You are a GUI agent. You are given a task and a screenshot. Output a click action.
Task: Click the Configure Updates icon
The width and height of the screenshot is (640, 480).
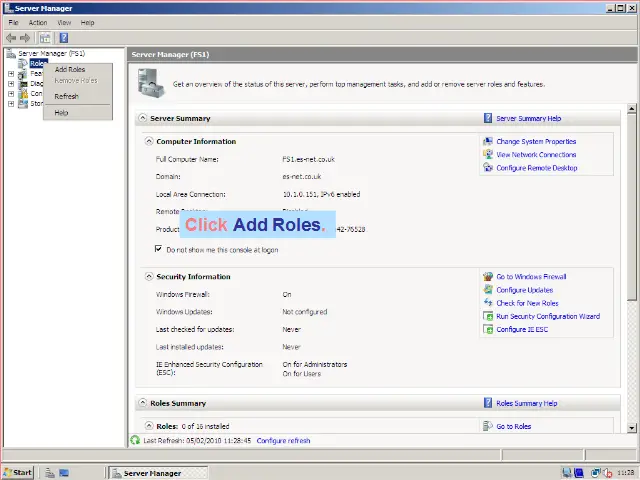[488, 290]
